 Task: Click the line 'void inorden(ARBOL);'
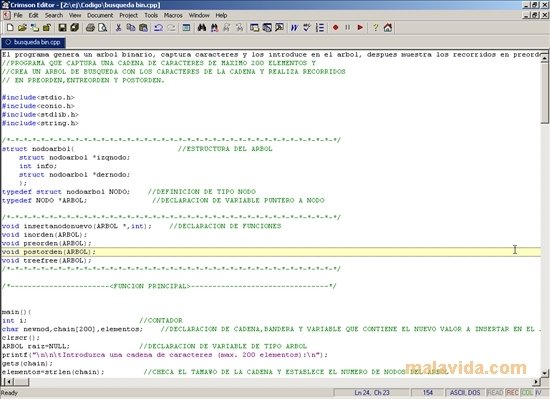pos(44,235)
